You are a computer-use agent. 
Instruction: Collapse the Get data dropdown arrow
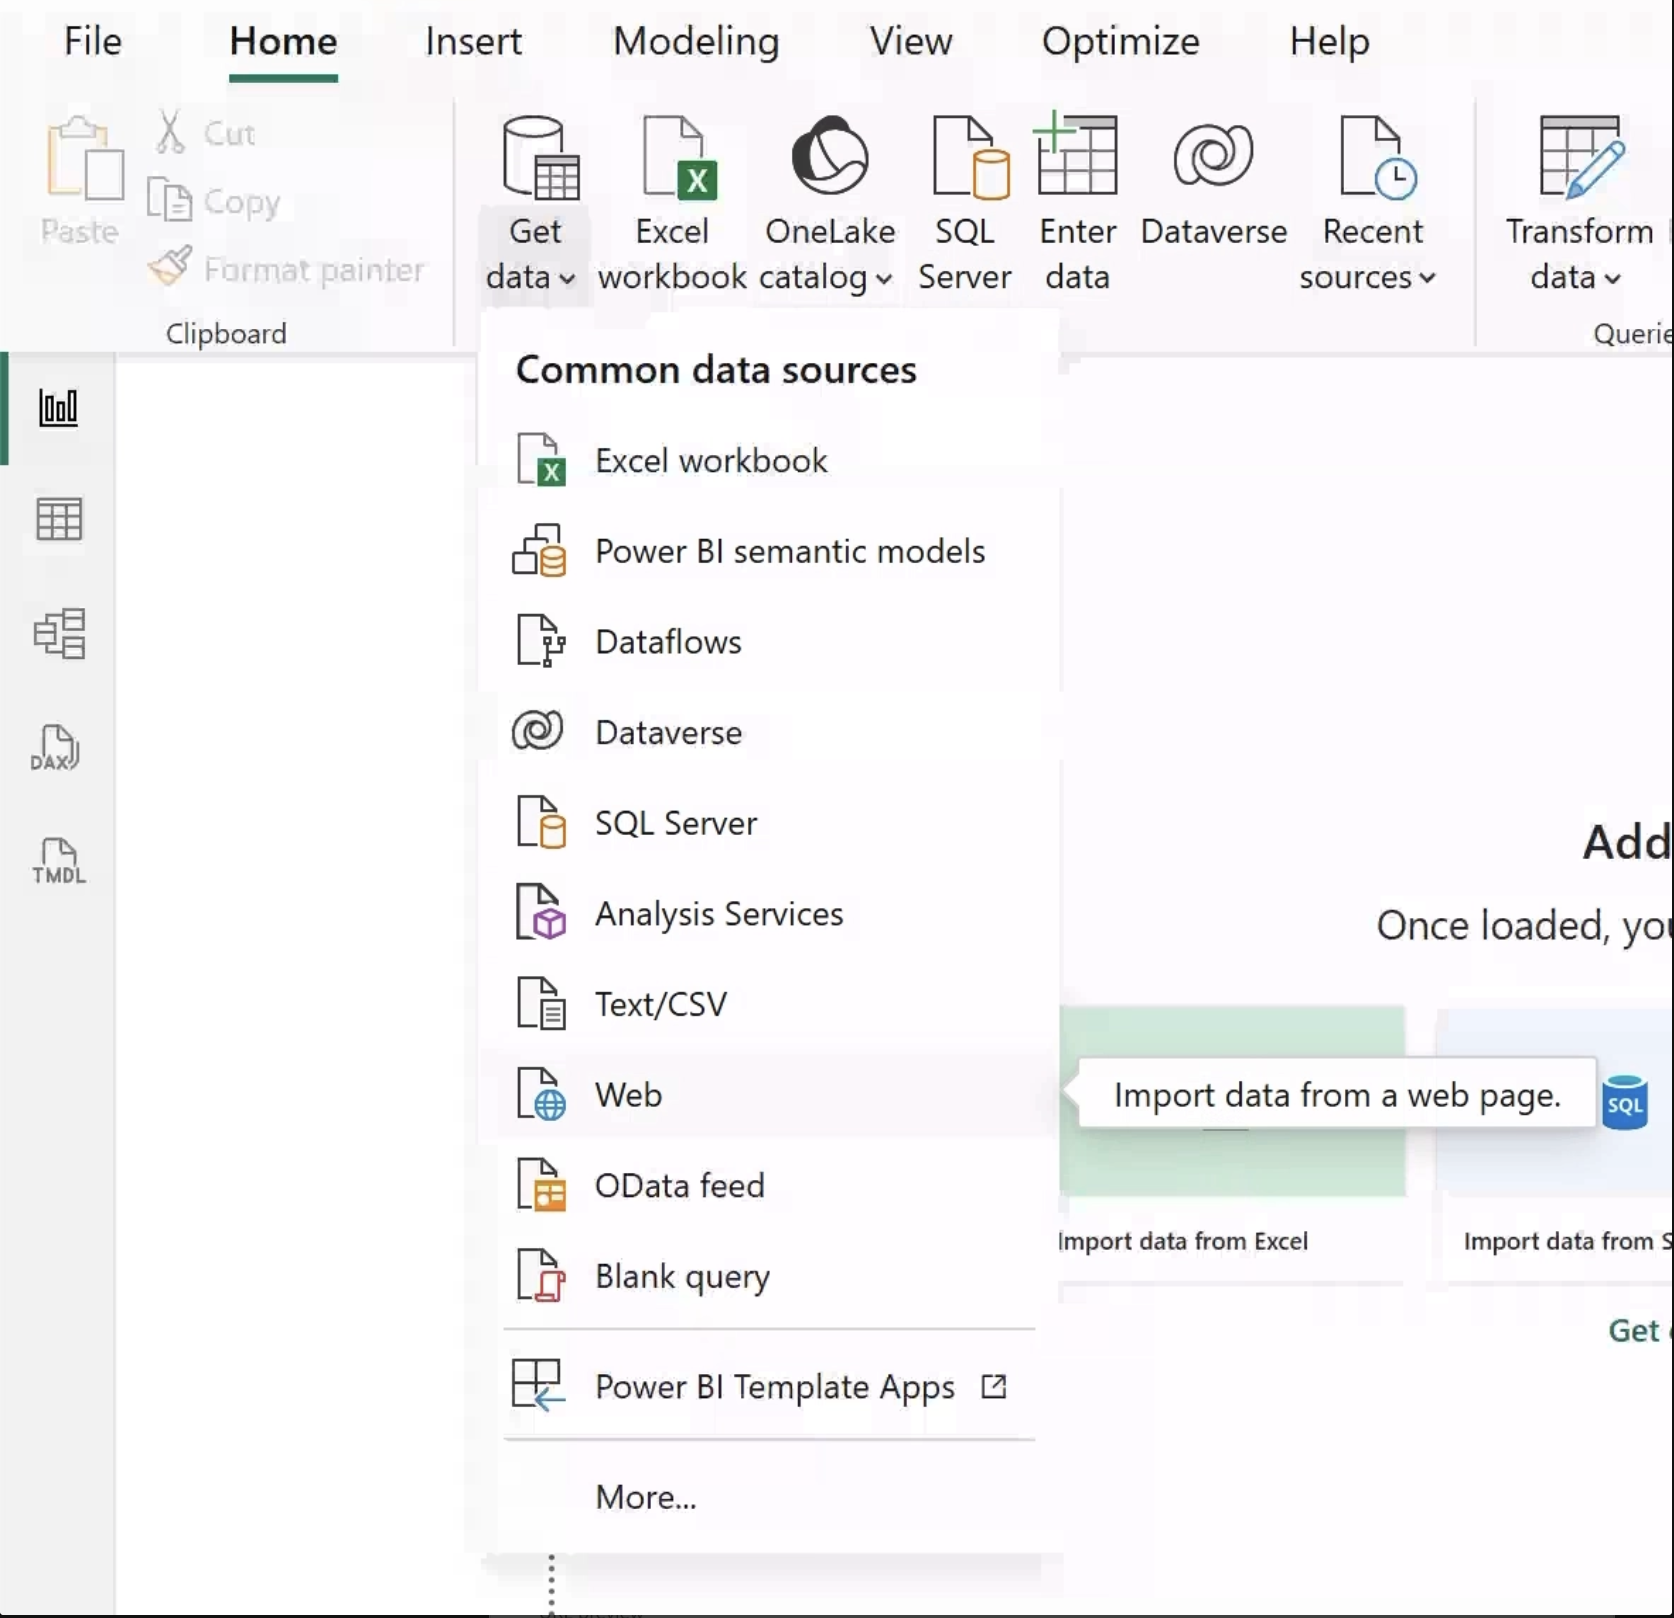pos(567,279)
